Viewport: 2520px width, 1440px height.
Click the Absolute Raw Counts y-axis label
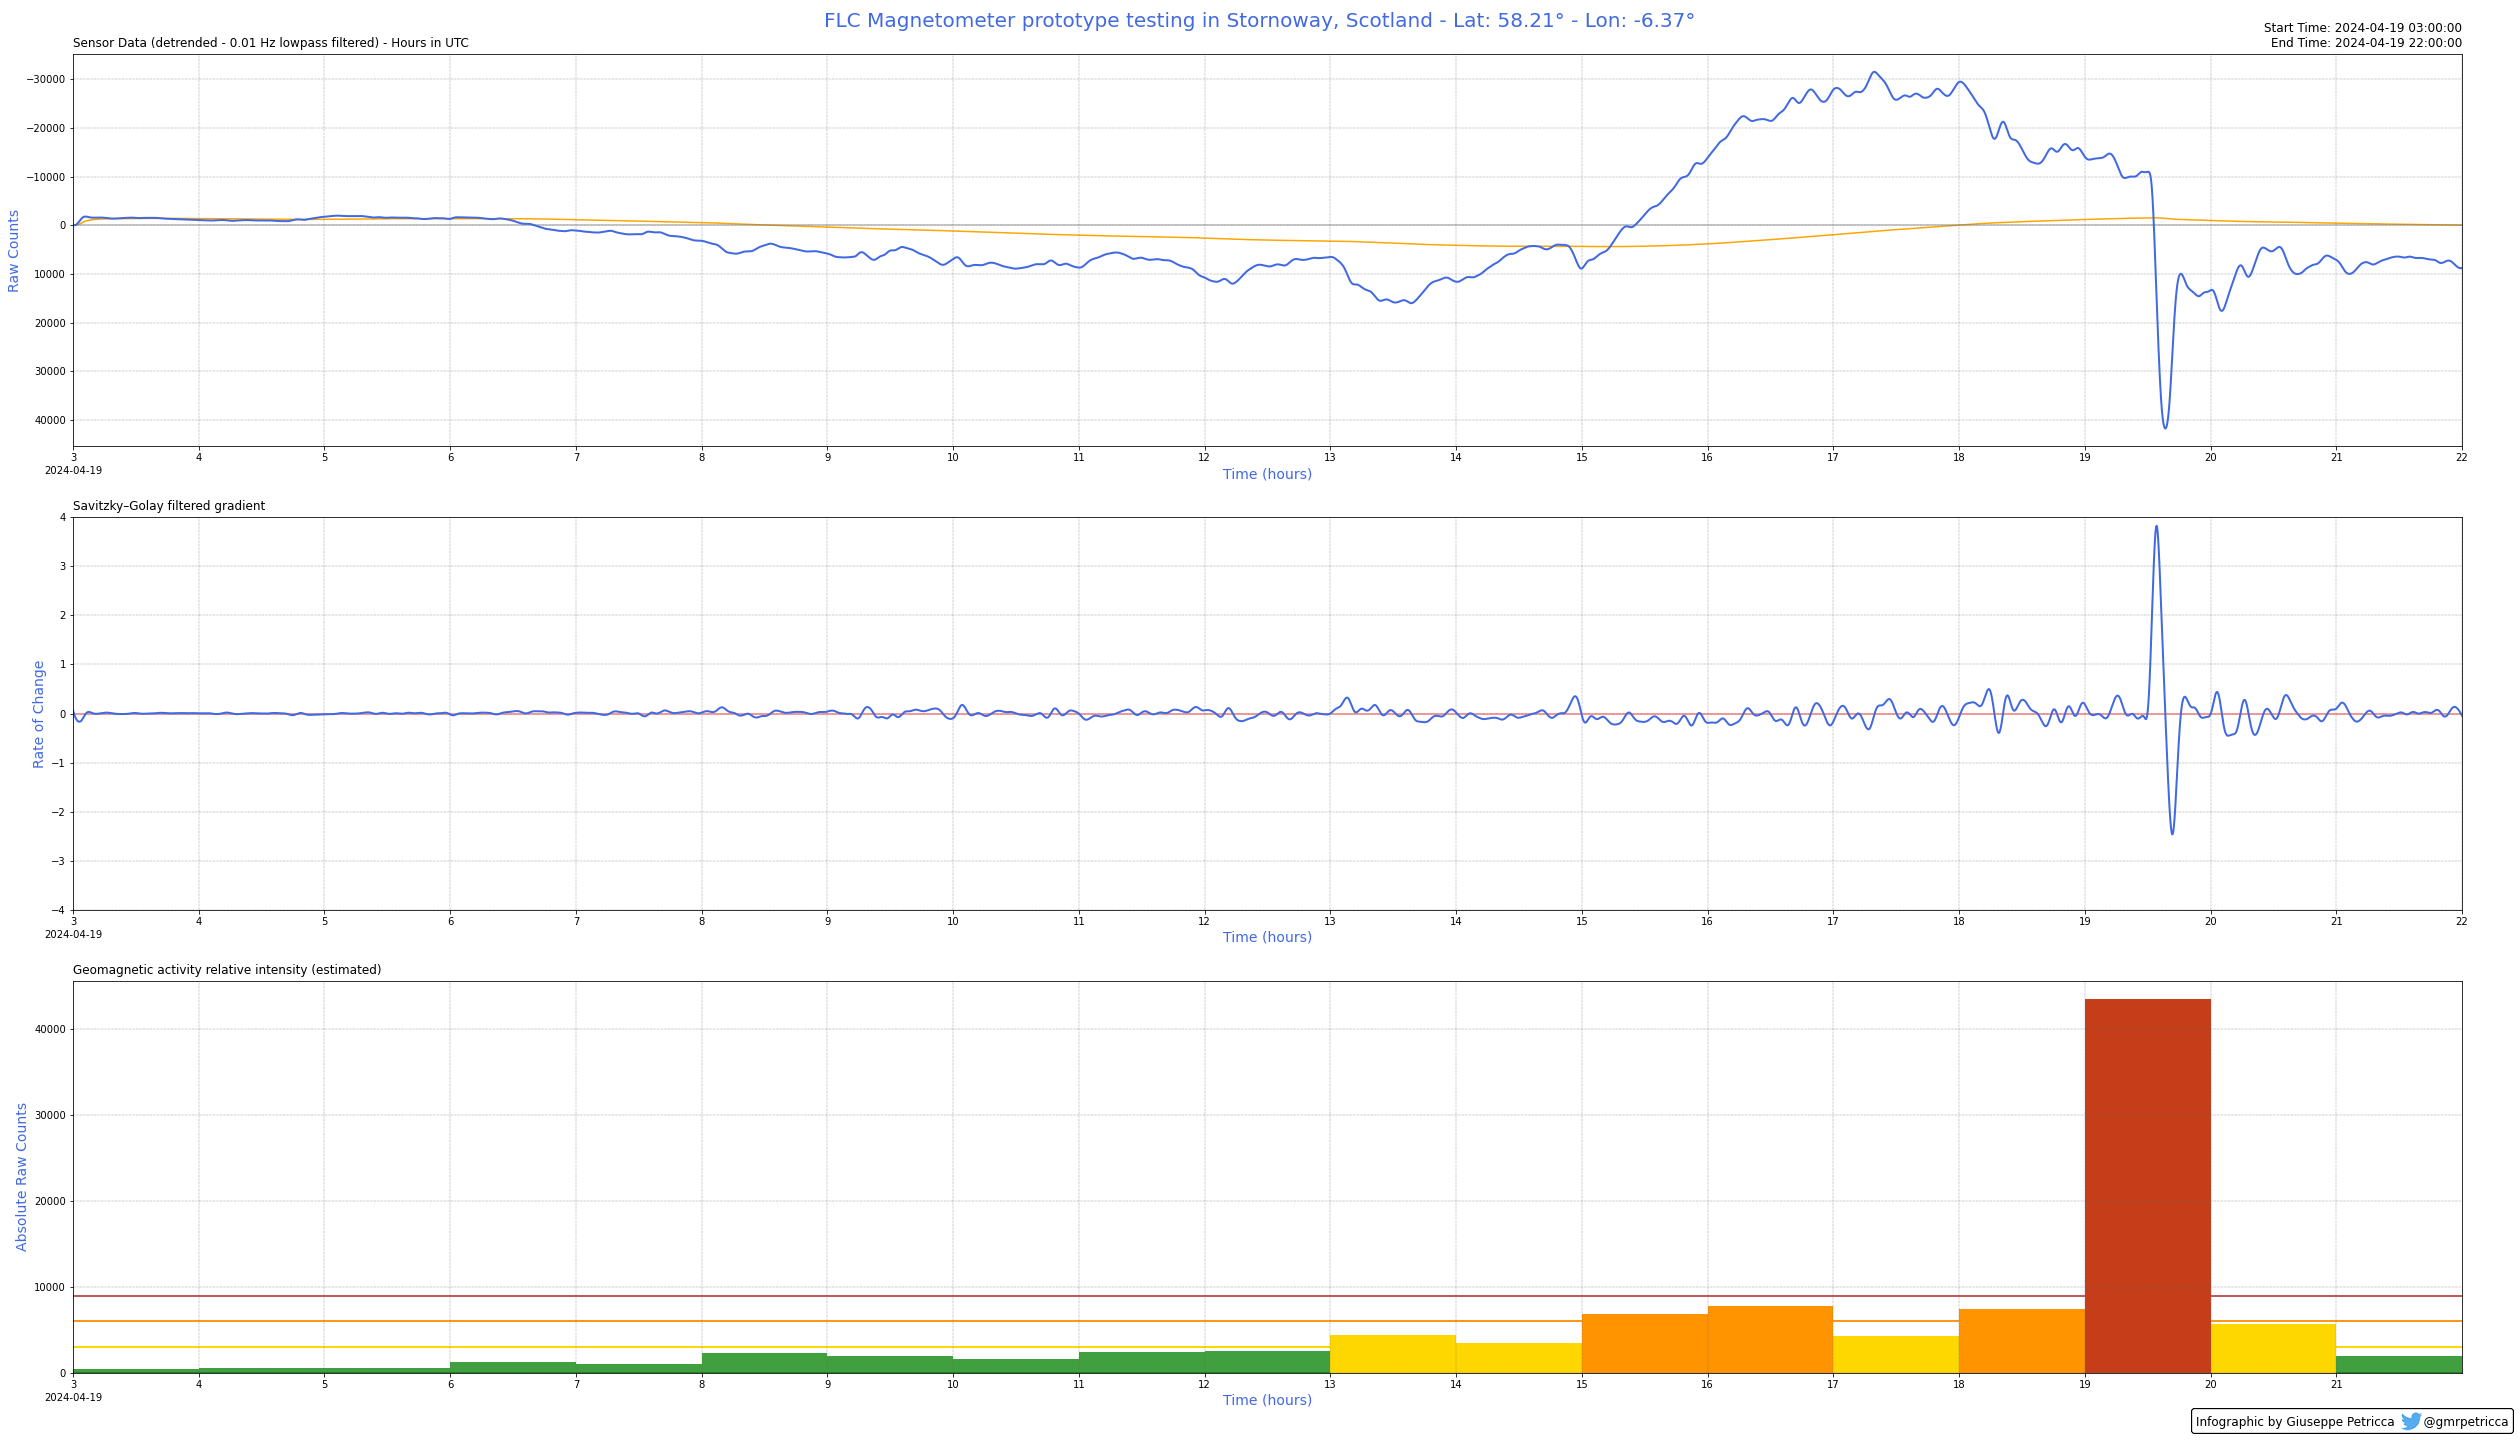22,1177
